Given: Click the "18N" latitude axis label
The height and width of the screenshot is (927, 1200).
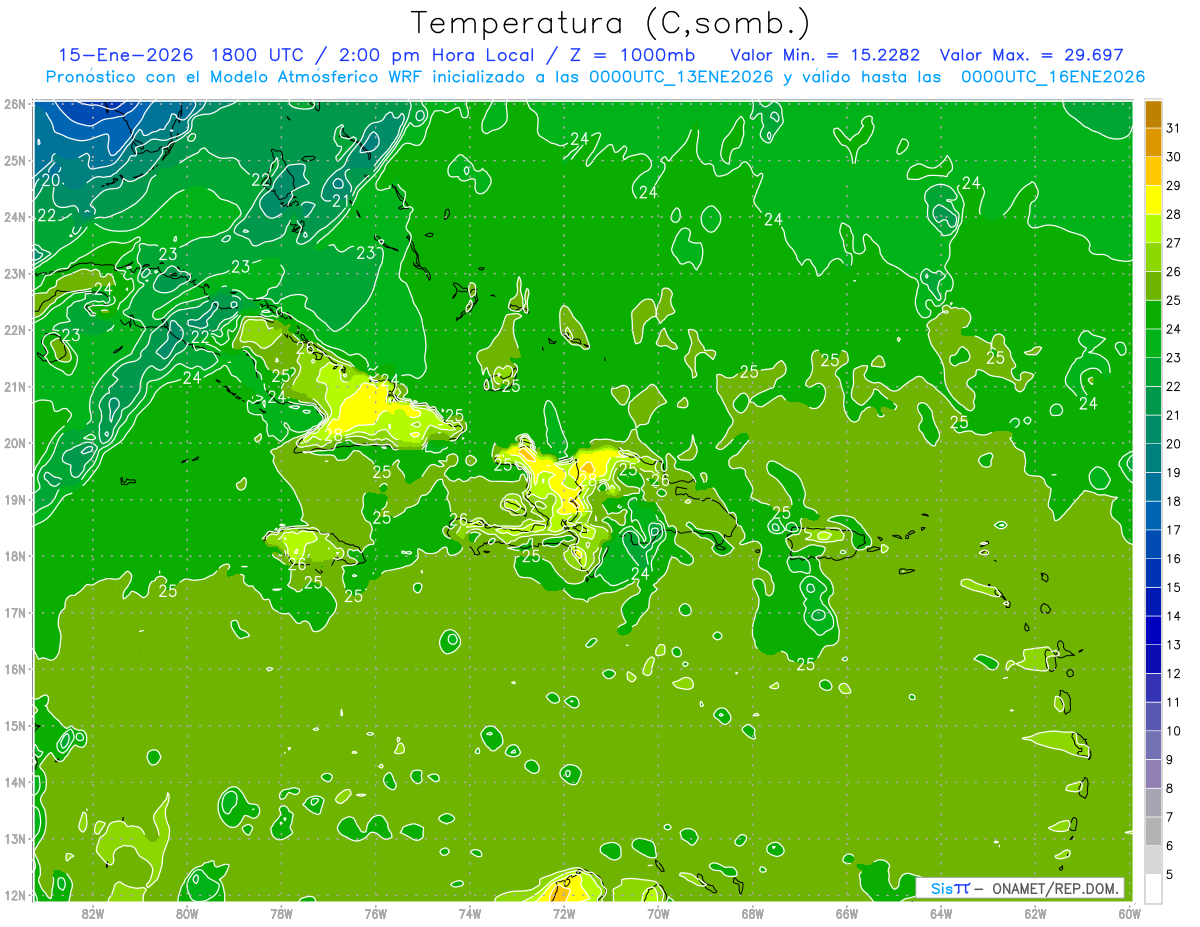Looking at the screenshot, I should [14, 556].
